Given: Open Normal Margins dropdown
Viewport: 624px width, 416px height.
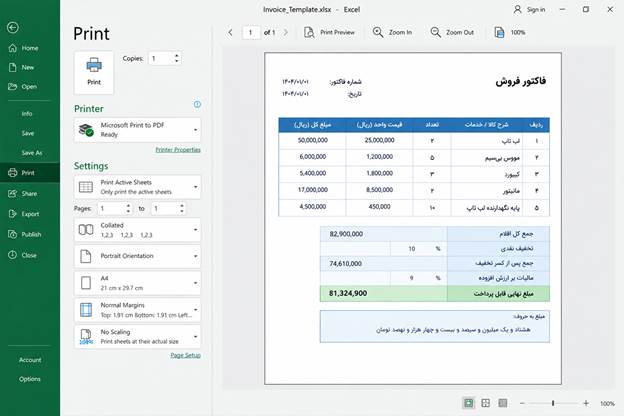Looking at the screenshot, I should 137,310.
